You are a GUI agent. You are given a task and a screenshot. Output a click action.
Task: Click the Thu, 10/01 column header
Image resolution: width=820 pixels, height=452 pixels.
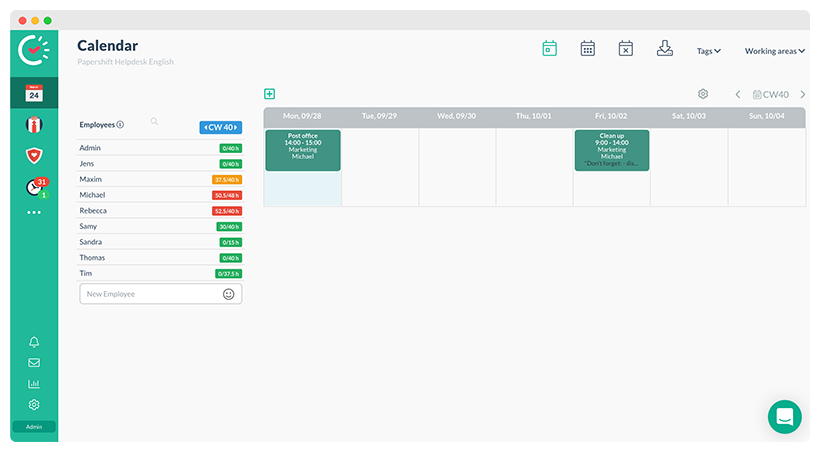[x=534, y=116]
